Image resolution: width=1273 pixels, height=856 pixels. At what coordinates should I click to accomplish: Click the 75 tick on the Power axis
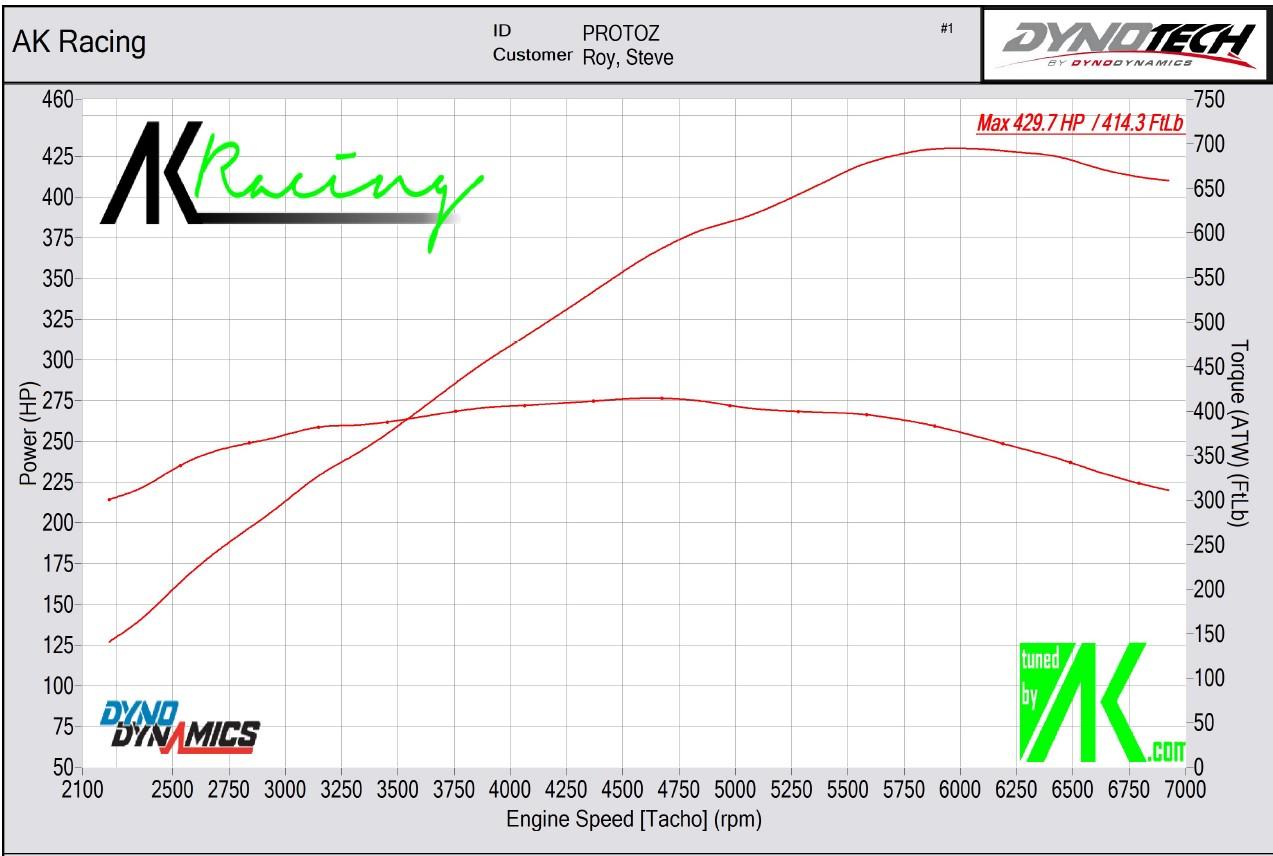coord(63,727)
